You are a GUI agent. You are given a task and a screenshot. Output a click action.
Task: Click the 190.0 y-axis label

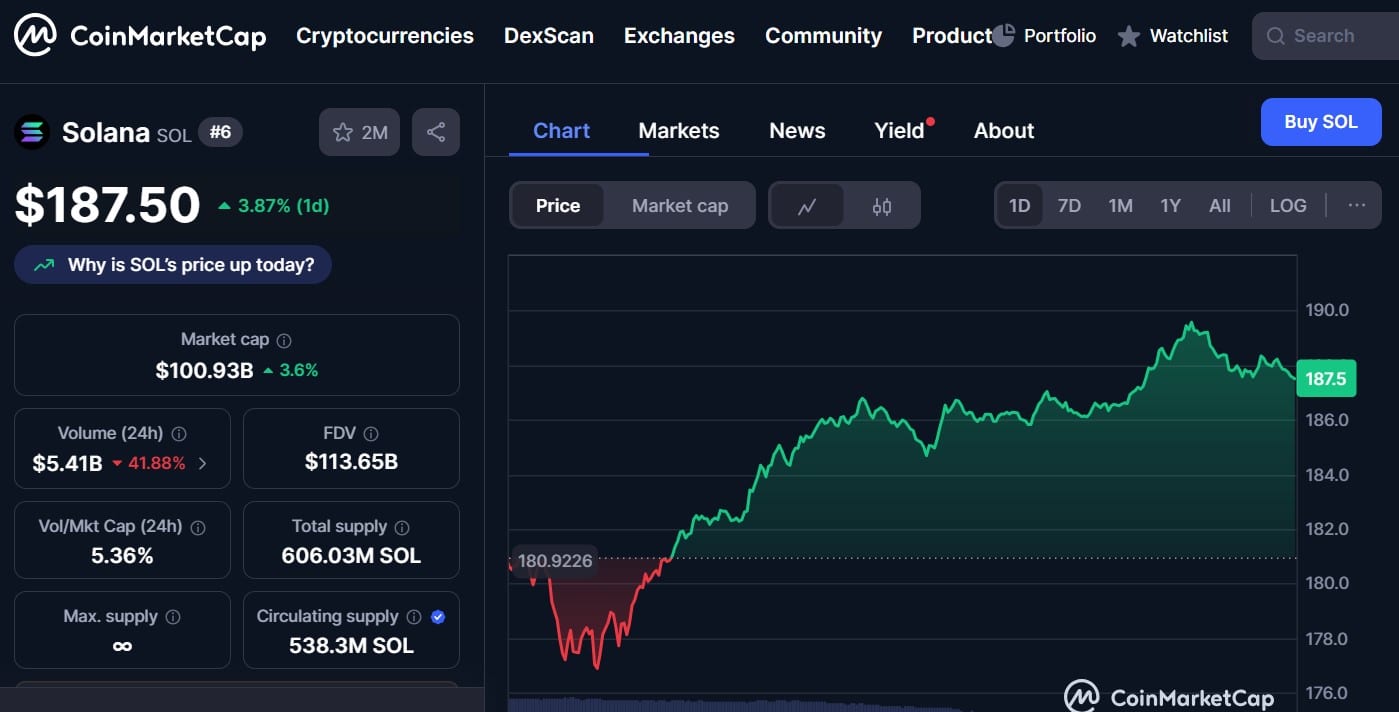[x=1327, y=310]
